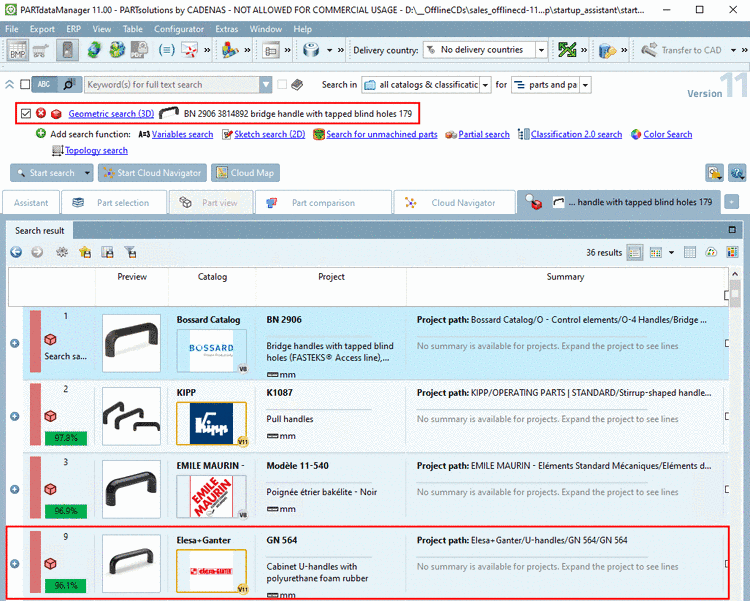This screenshot has height=601, width=750.
Task: Open the Configurator menu
Action: 179,29
